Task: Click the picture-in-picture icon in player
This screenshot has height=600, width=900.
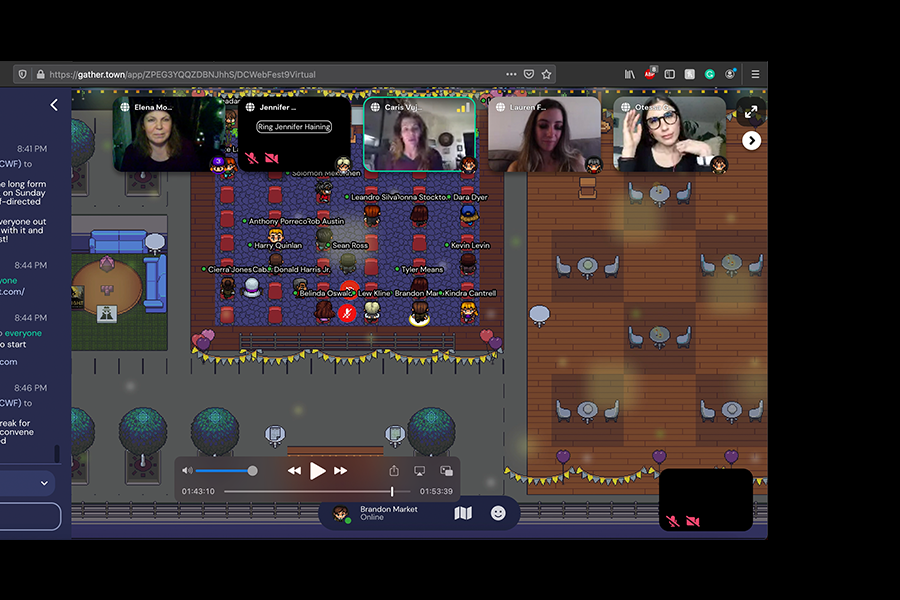Action: coord(446,471)
